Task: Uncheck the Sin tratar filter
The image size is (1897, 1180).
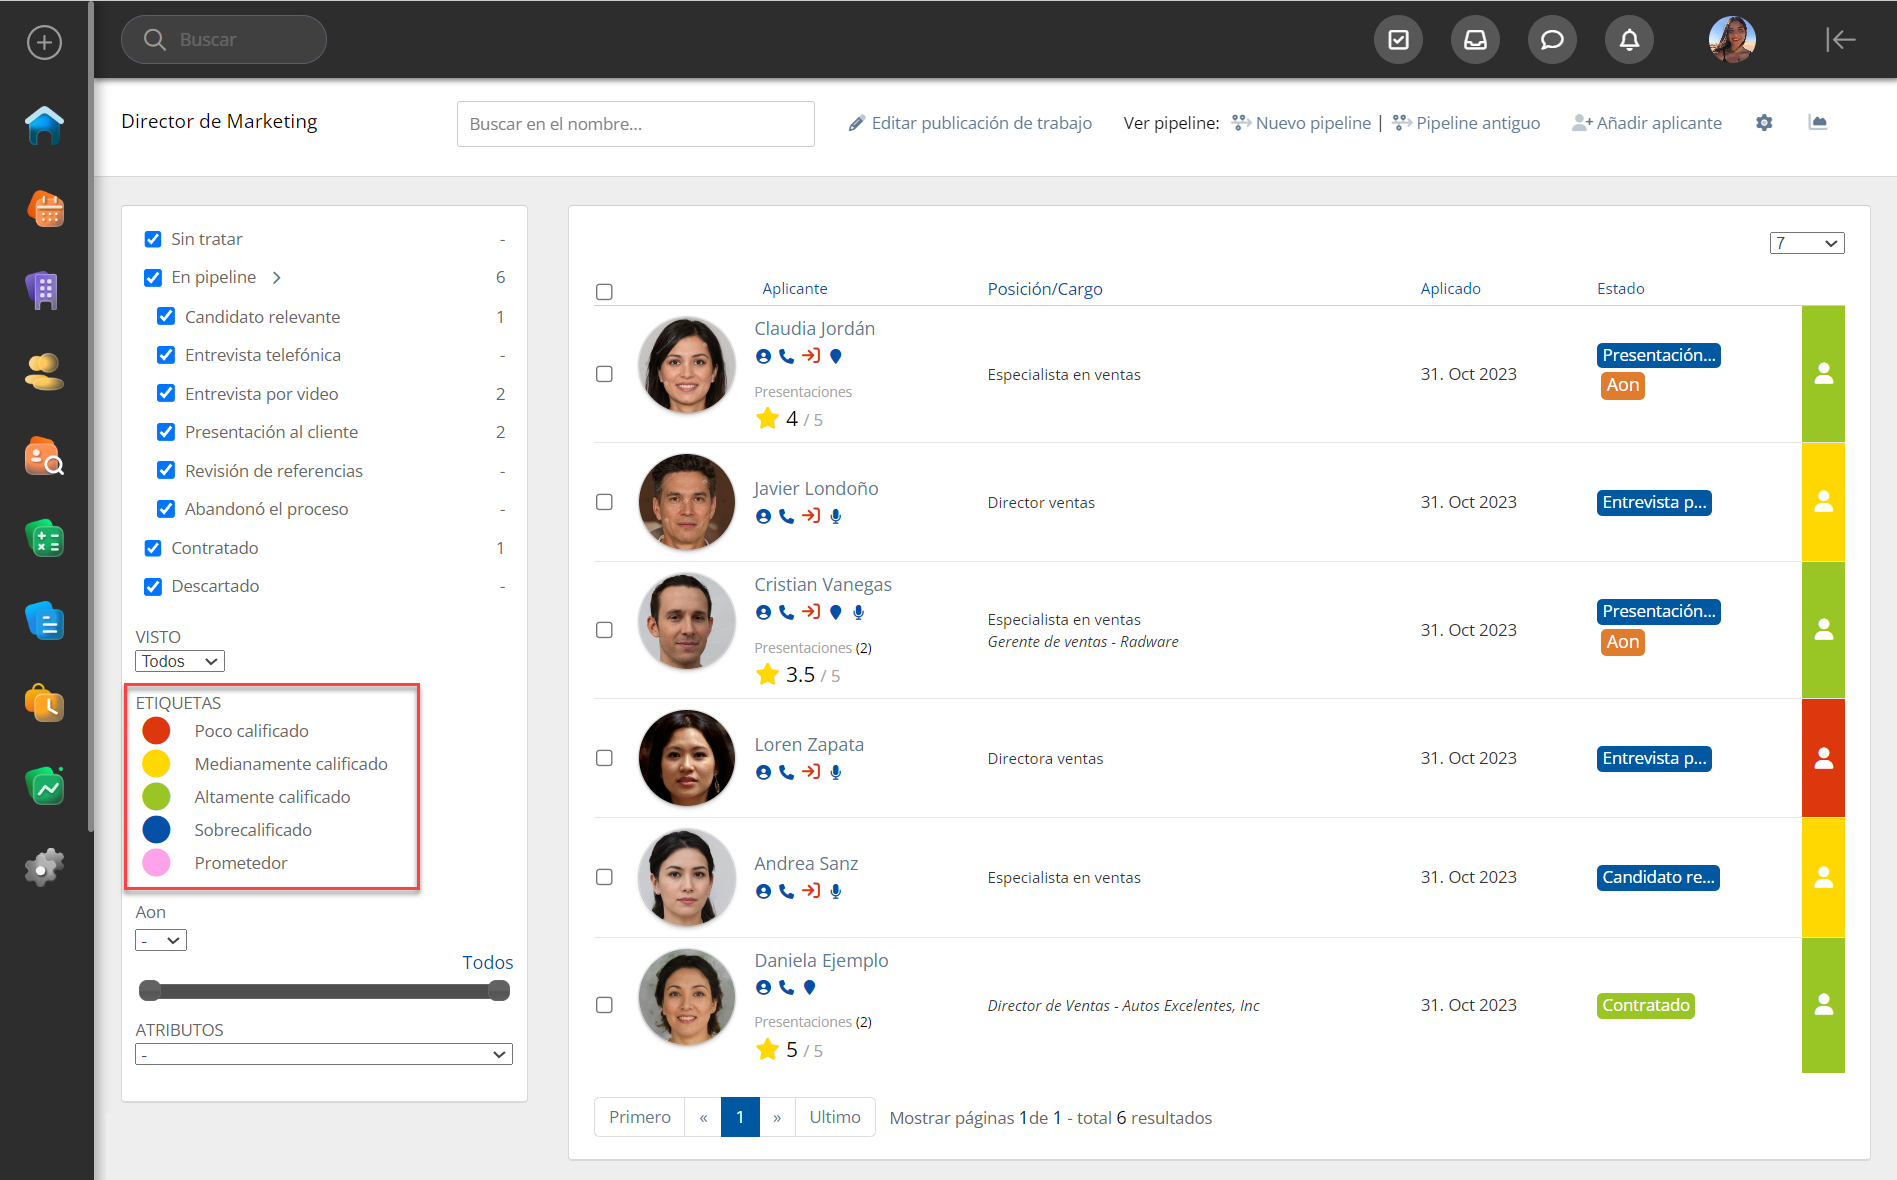Action: click(x=153, y=239)
